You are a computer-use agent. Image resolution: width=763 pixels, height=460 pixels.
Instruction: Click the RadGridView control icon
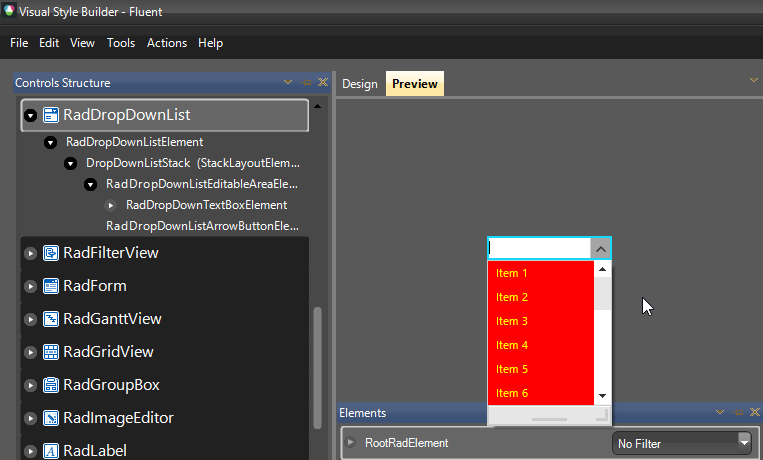(x=50, y=353)
